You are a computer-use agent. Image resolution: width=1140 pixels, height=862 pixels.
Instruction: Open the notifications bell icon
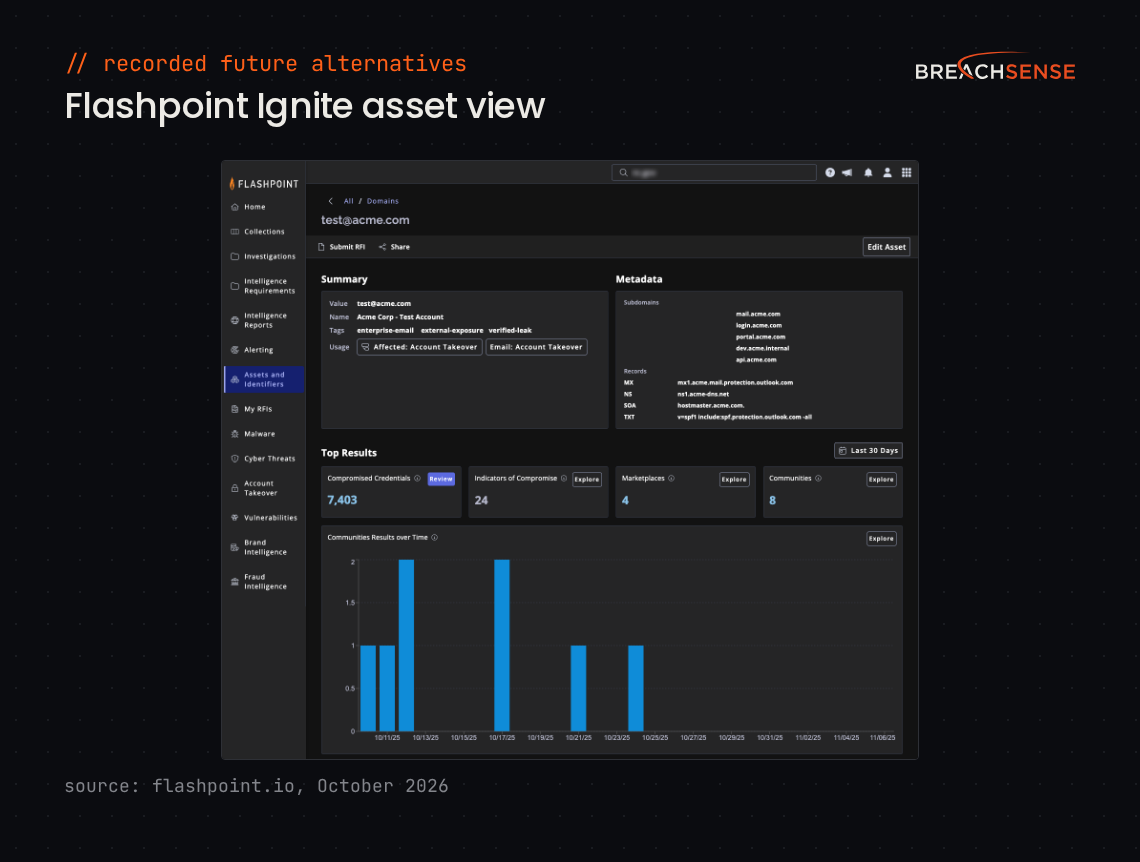[868, 172]
